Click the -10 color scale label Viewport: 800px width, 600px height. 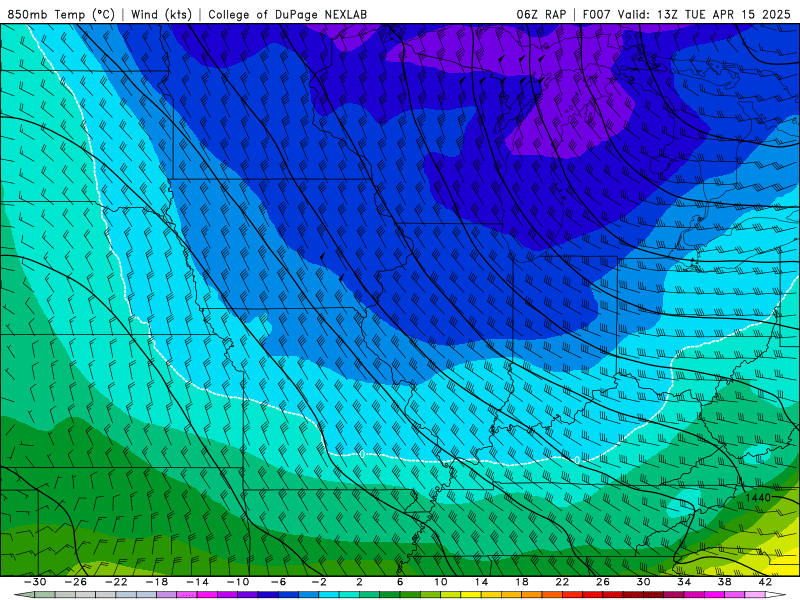238,582
